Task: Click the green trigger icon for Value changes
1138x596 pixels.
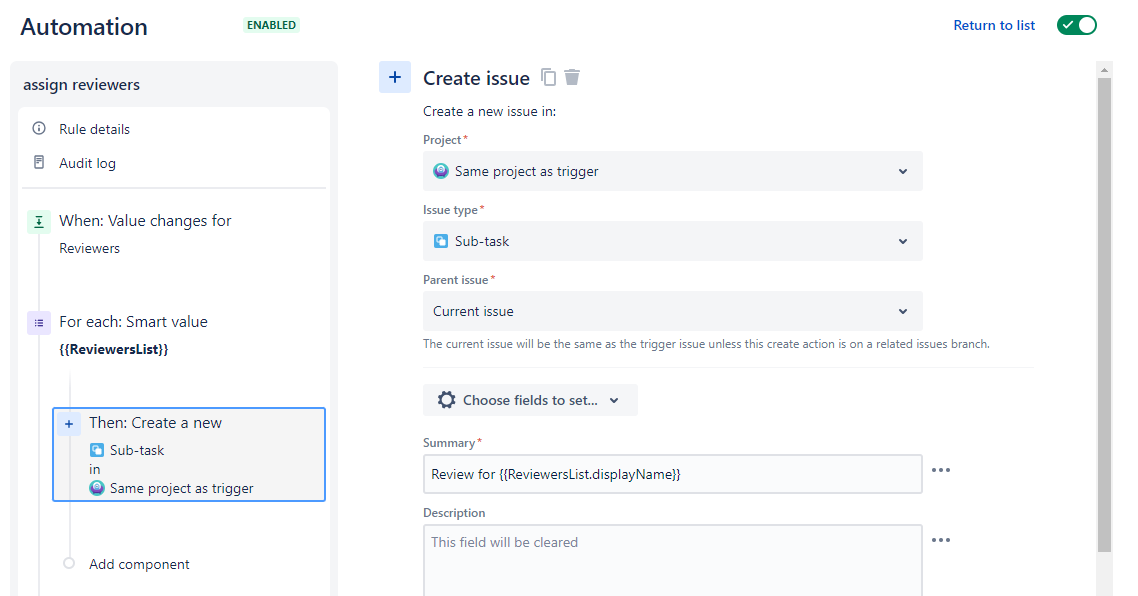Action: point(39,222)
